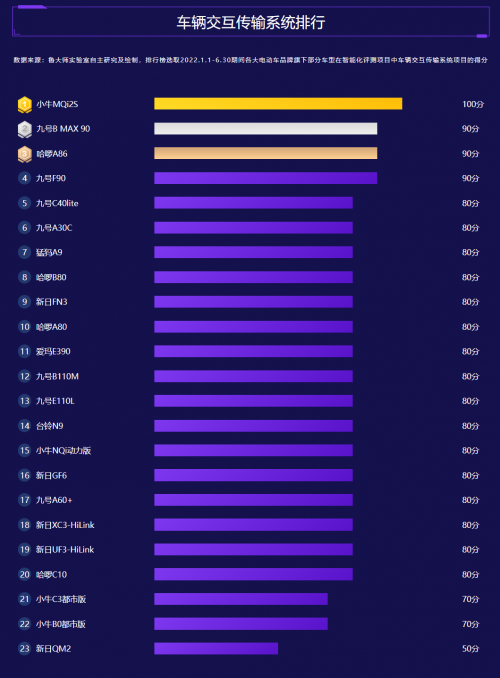500x678 pixels.
Task: Select the 小牛NQi动力版 model label
Action: tap(64, 451)
